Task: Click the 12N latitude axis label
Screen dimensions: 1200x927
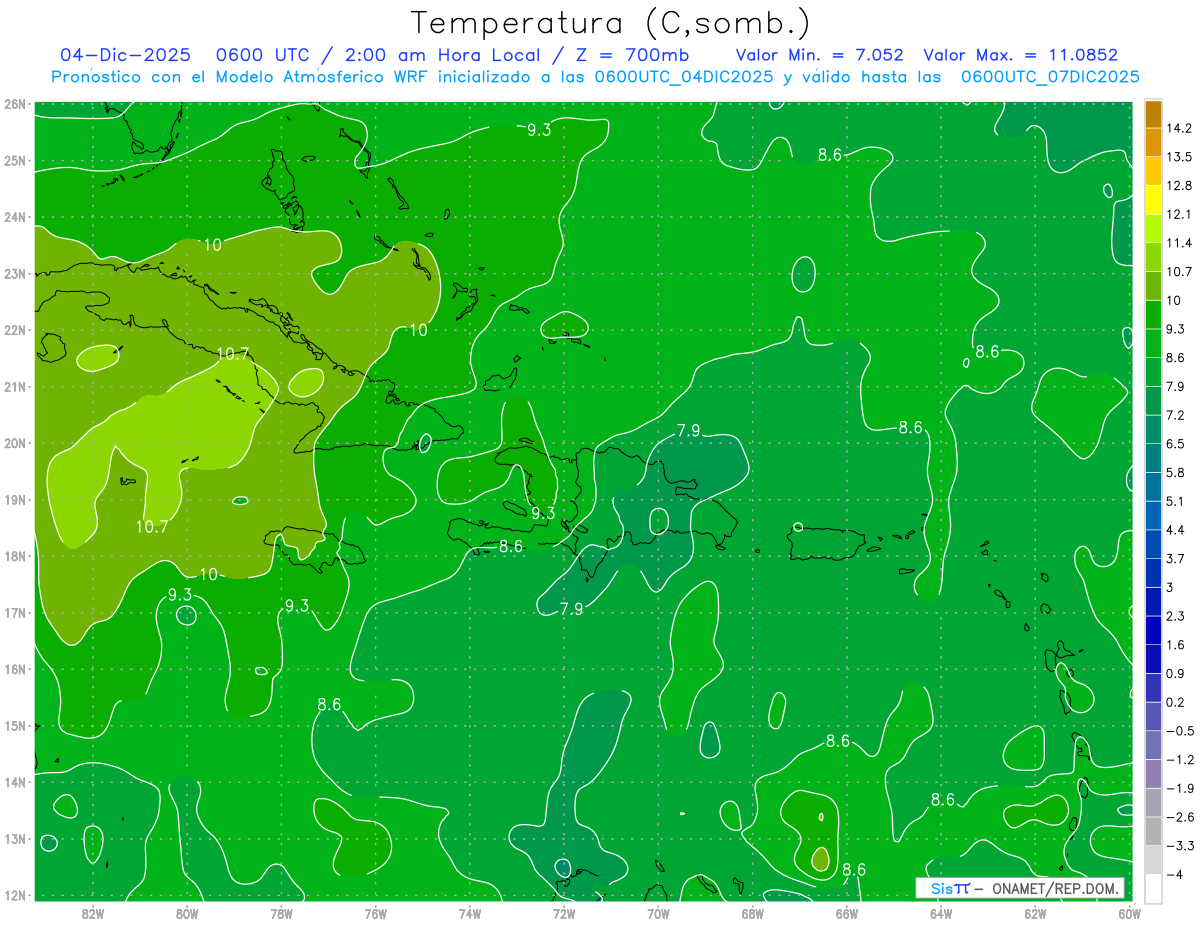Action: pyautogui.click(x=15, y=895)
